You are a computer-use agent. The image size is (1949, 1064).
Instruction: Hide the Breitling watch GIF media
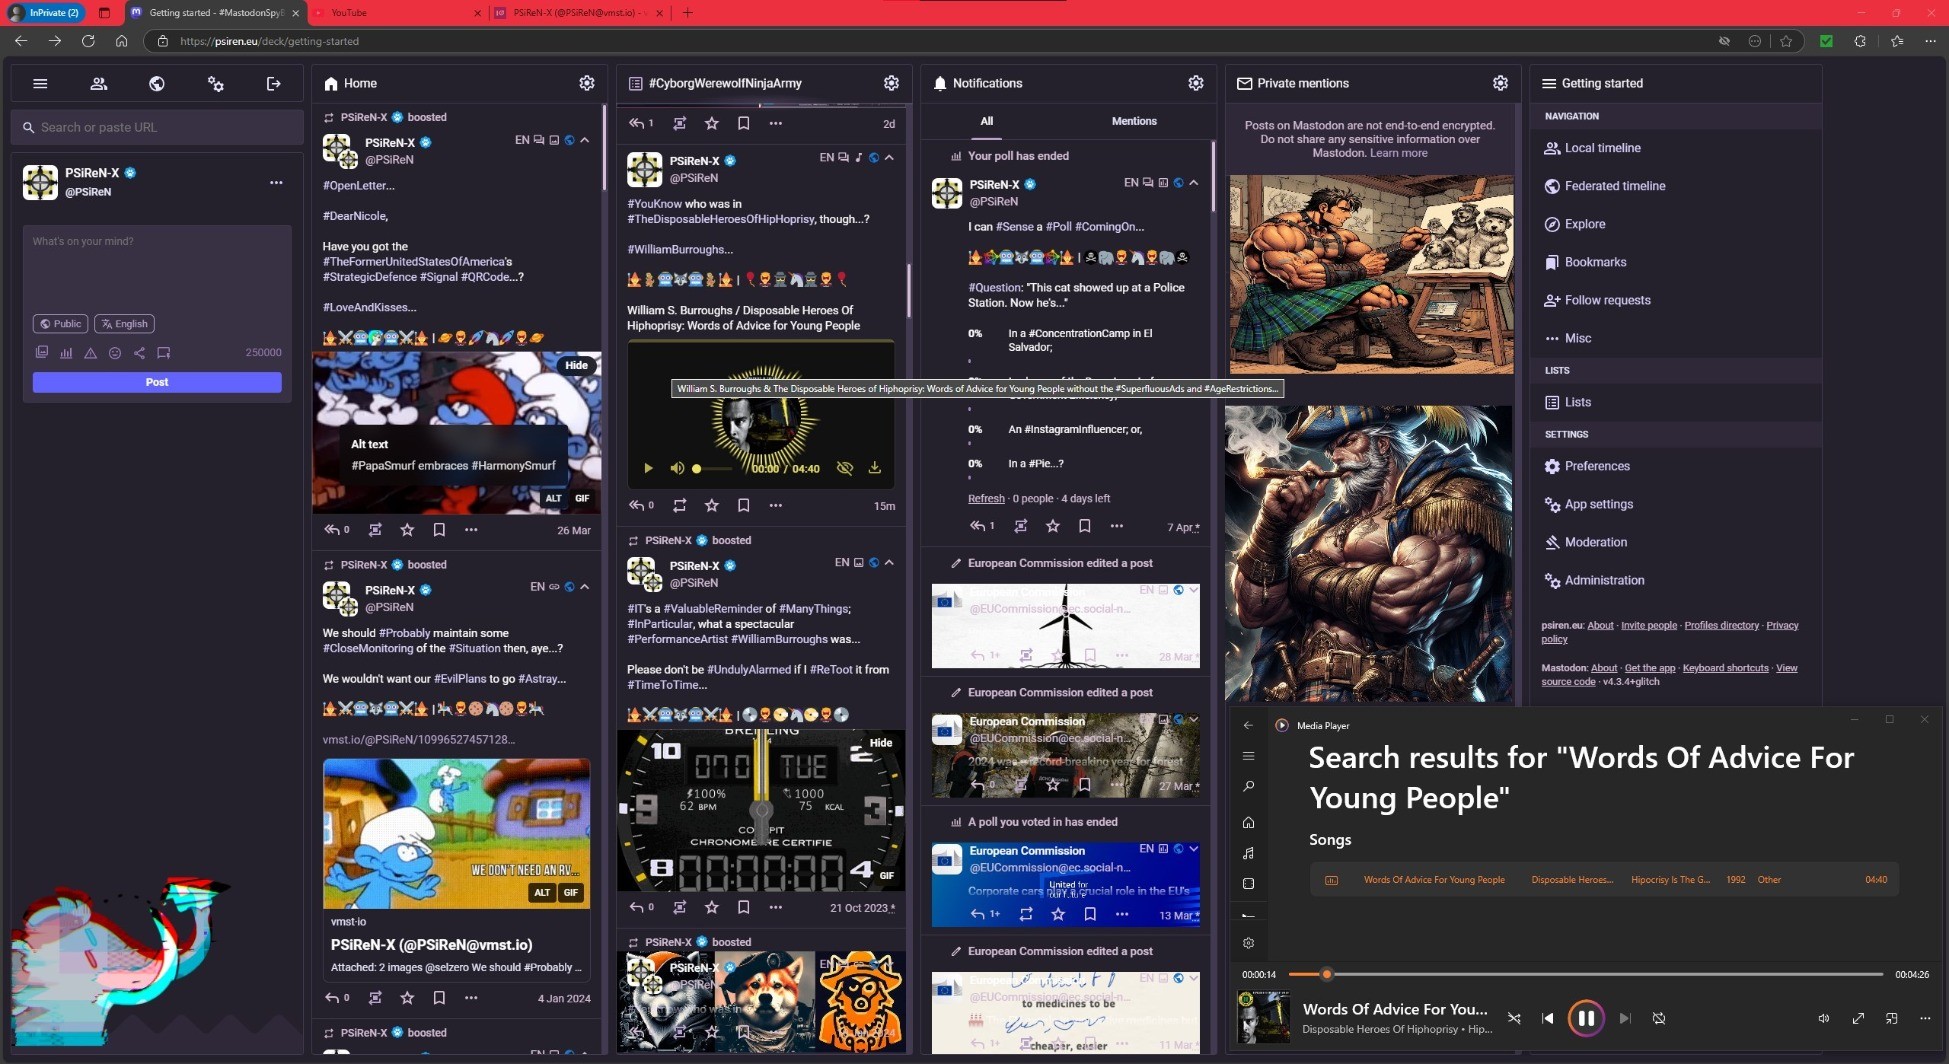(x=881, y=743)
